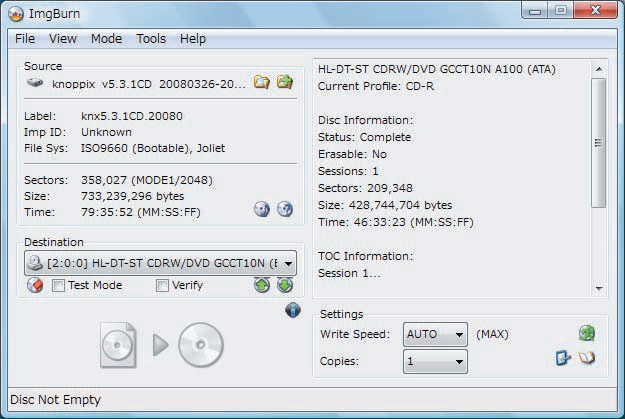Click the open book icon in Settings
Image resolution: width=625 pixels, height=419 pixels.
587,358
